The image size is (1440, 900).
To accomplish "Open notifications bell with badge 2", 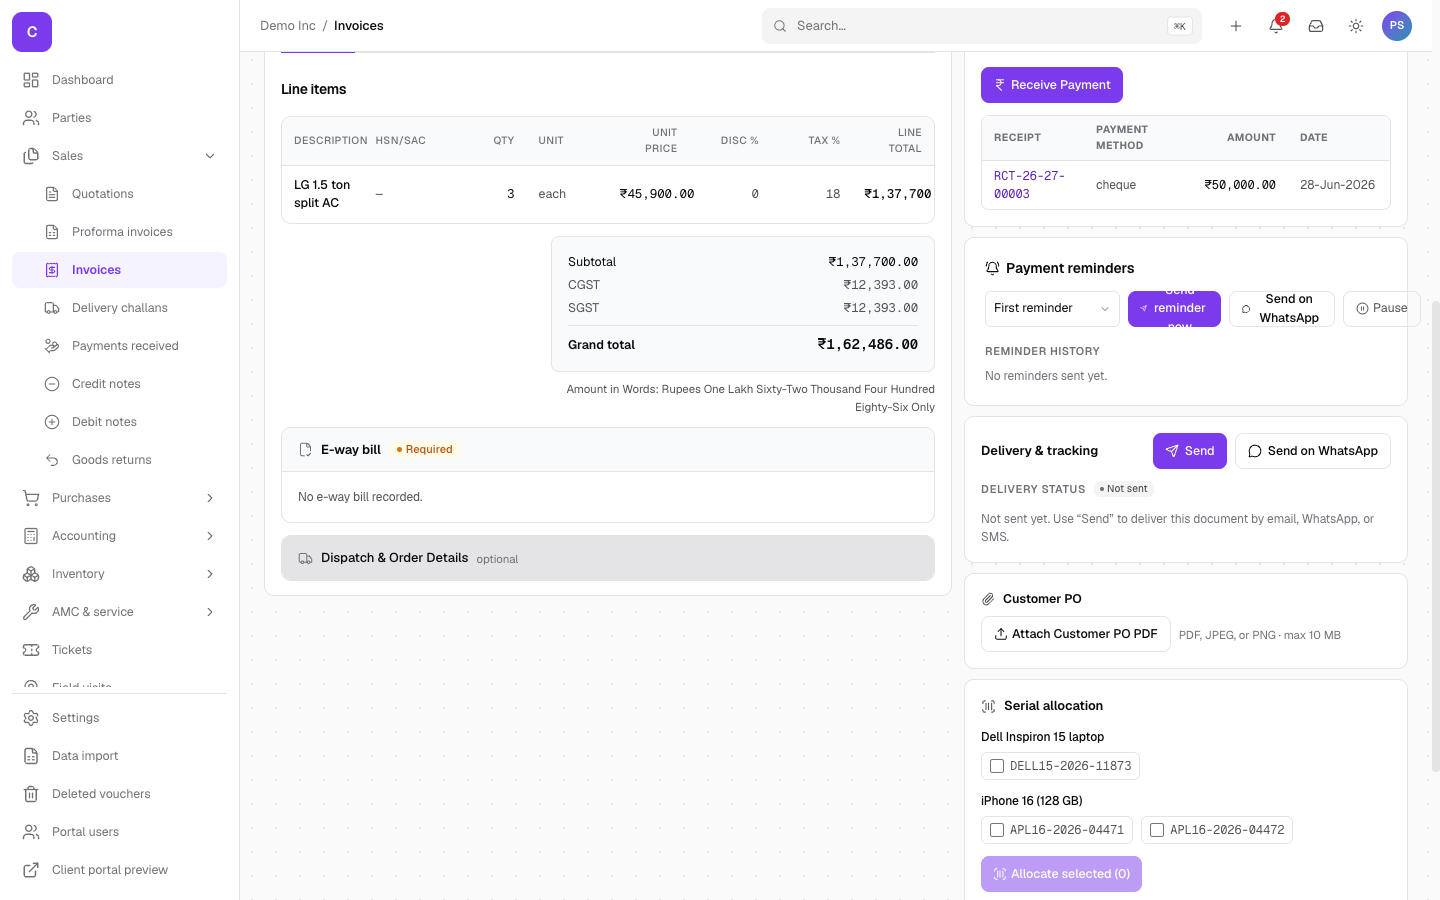I will click(1276, 26).
